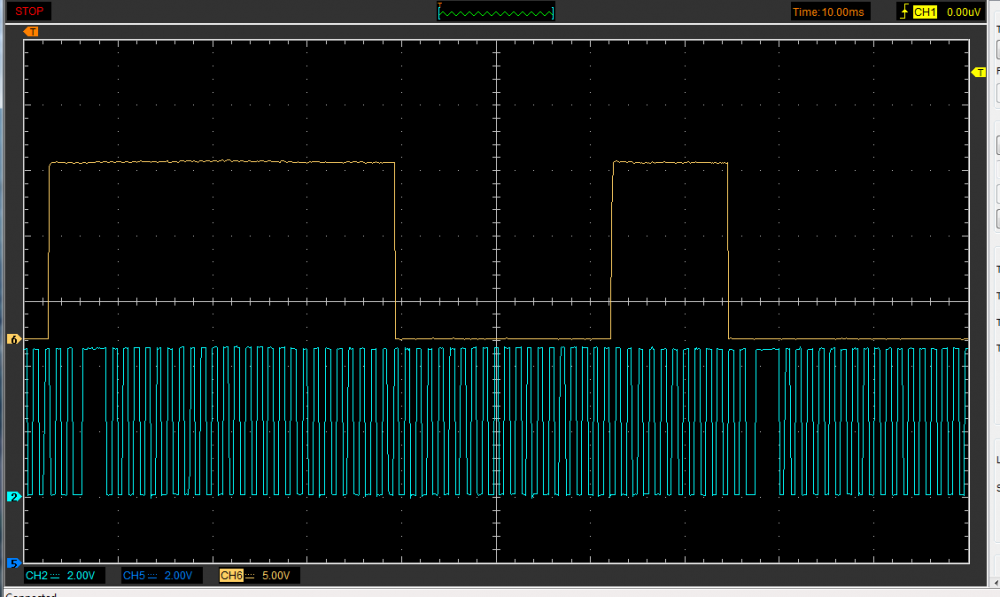Click the waveform memory overview thumbnail
Viewport: 1000px width, 597px height.
pos(496,12)
